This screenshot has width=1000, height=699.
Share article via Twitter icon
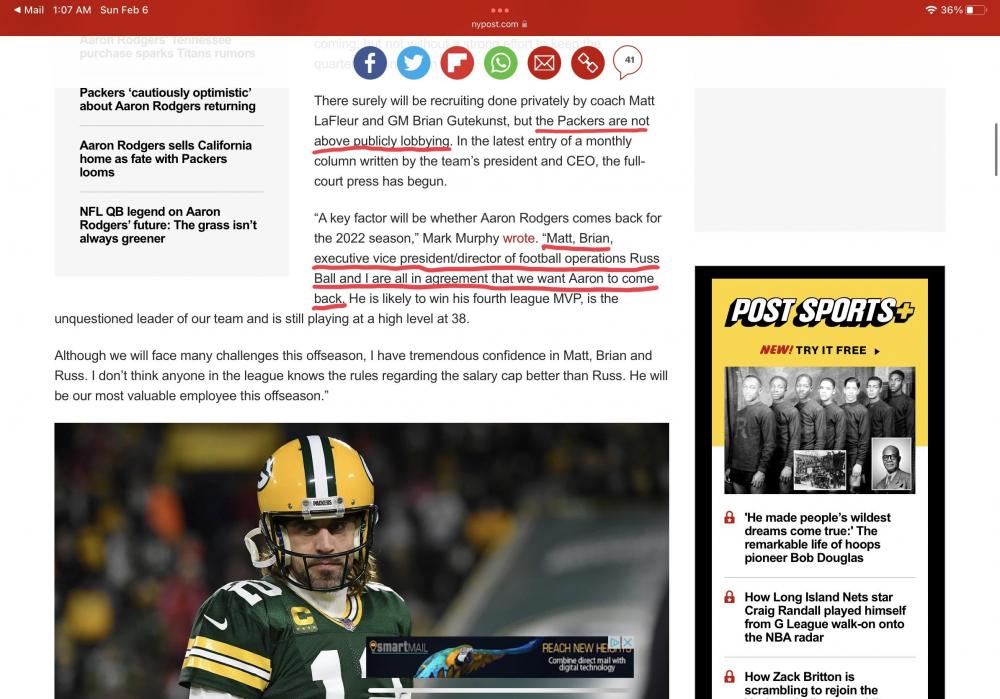[413, 64]
